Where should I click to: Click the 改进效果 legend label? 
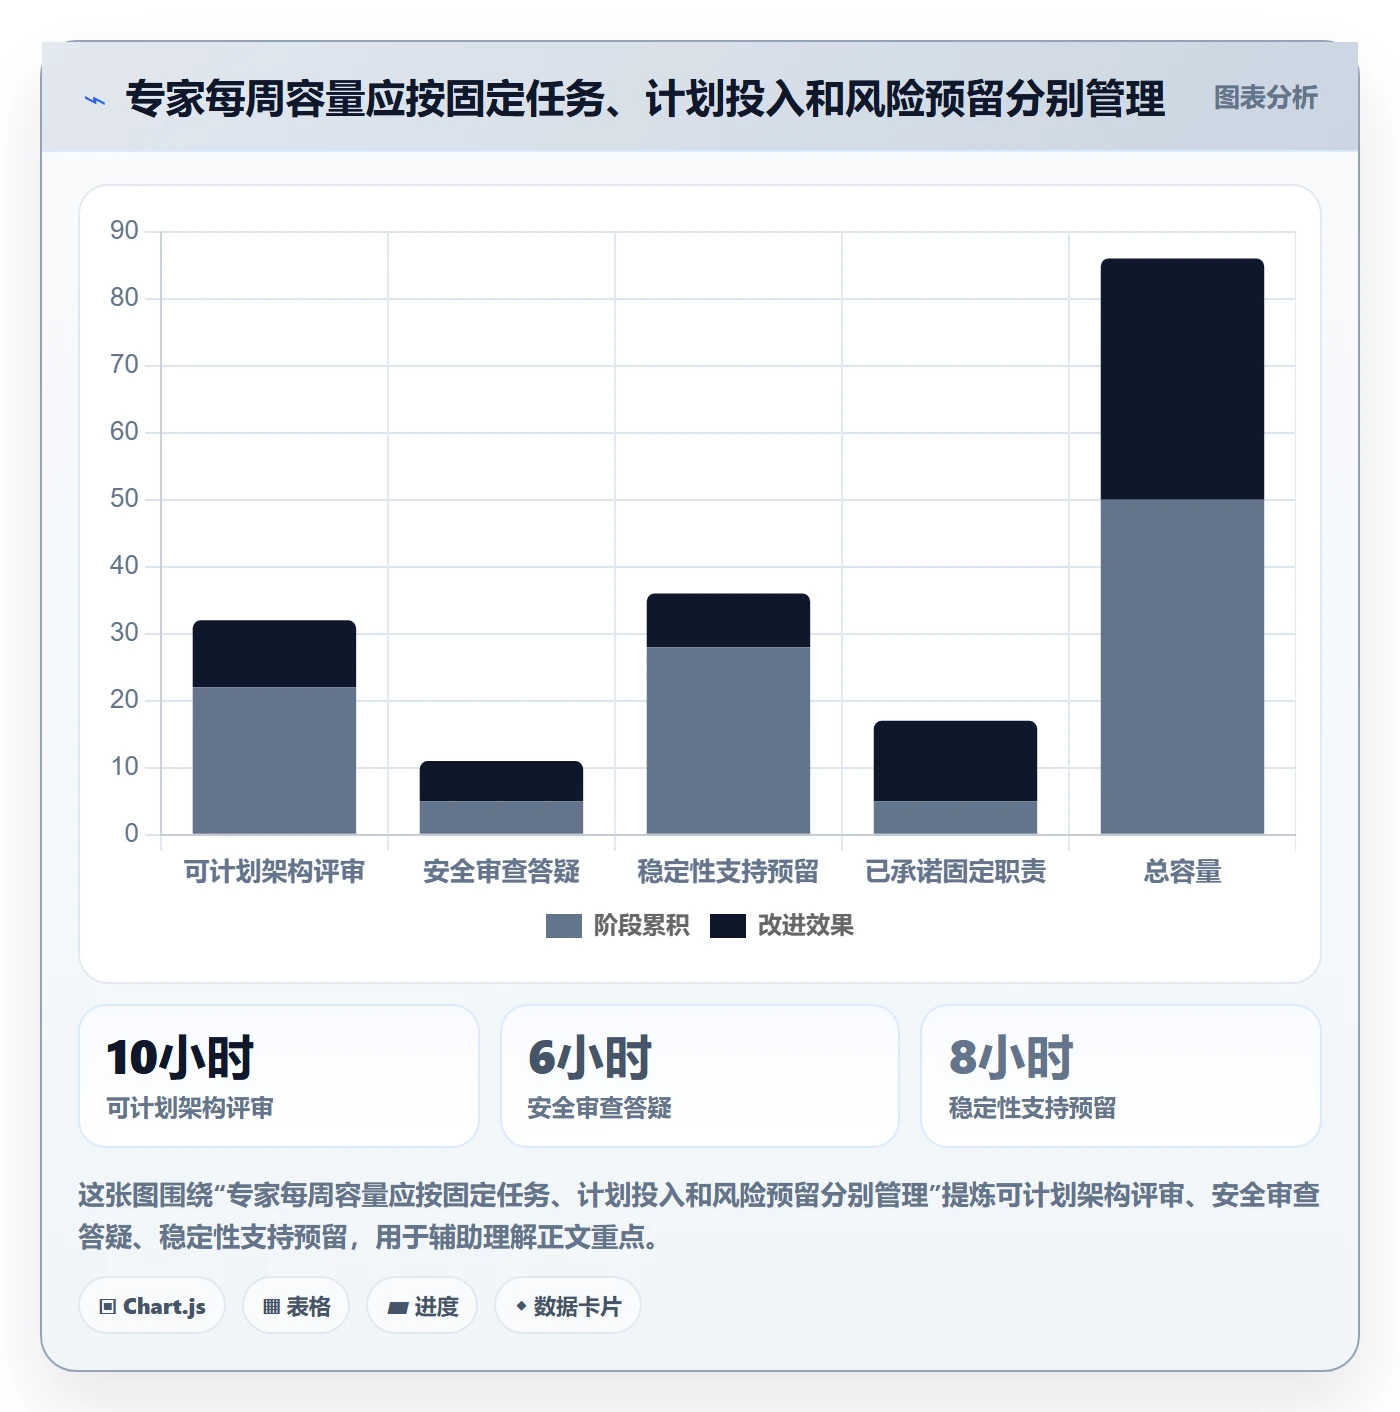pyautogui.click(x=805, y=926)
